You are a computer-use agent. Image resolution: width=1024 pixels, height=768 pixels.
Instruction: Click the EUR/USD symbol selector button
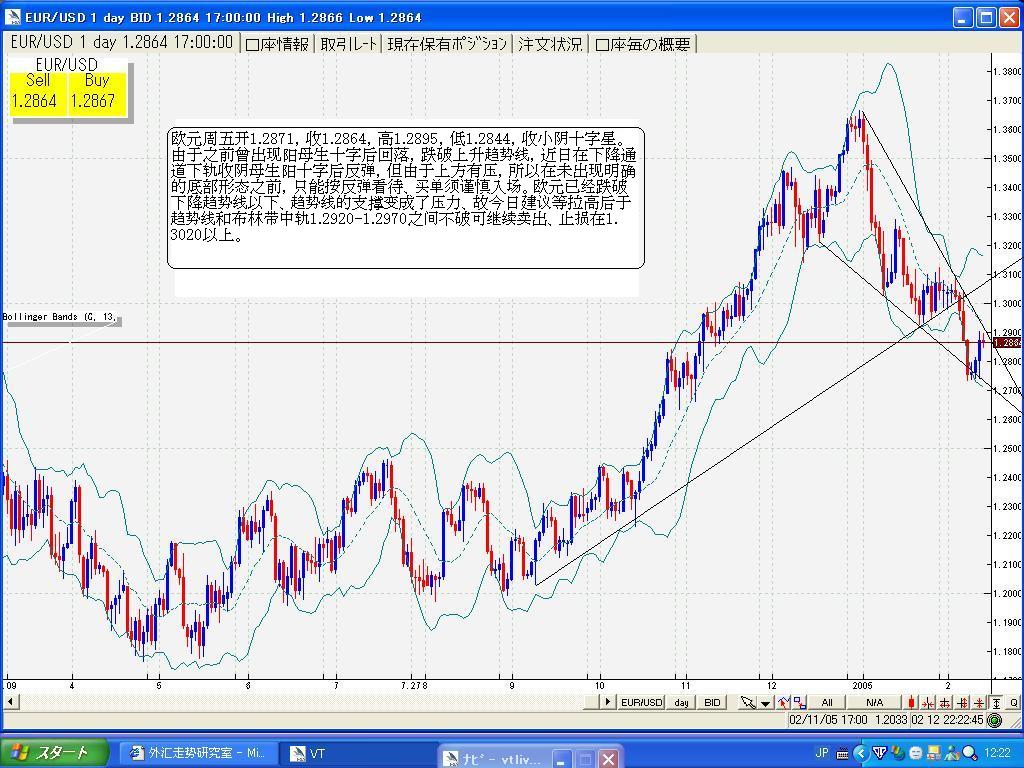click(641, 702)
